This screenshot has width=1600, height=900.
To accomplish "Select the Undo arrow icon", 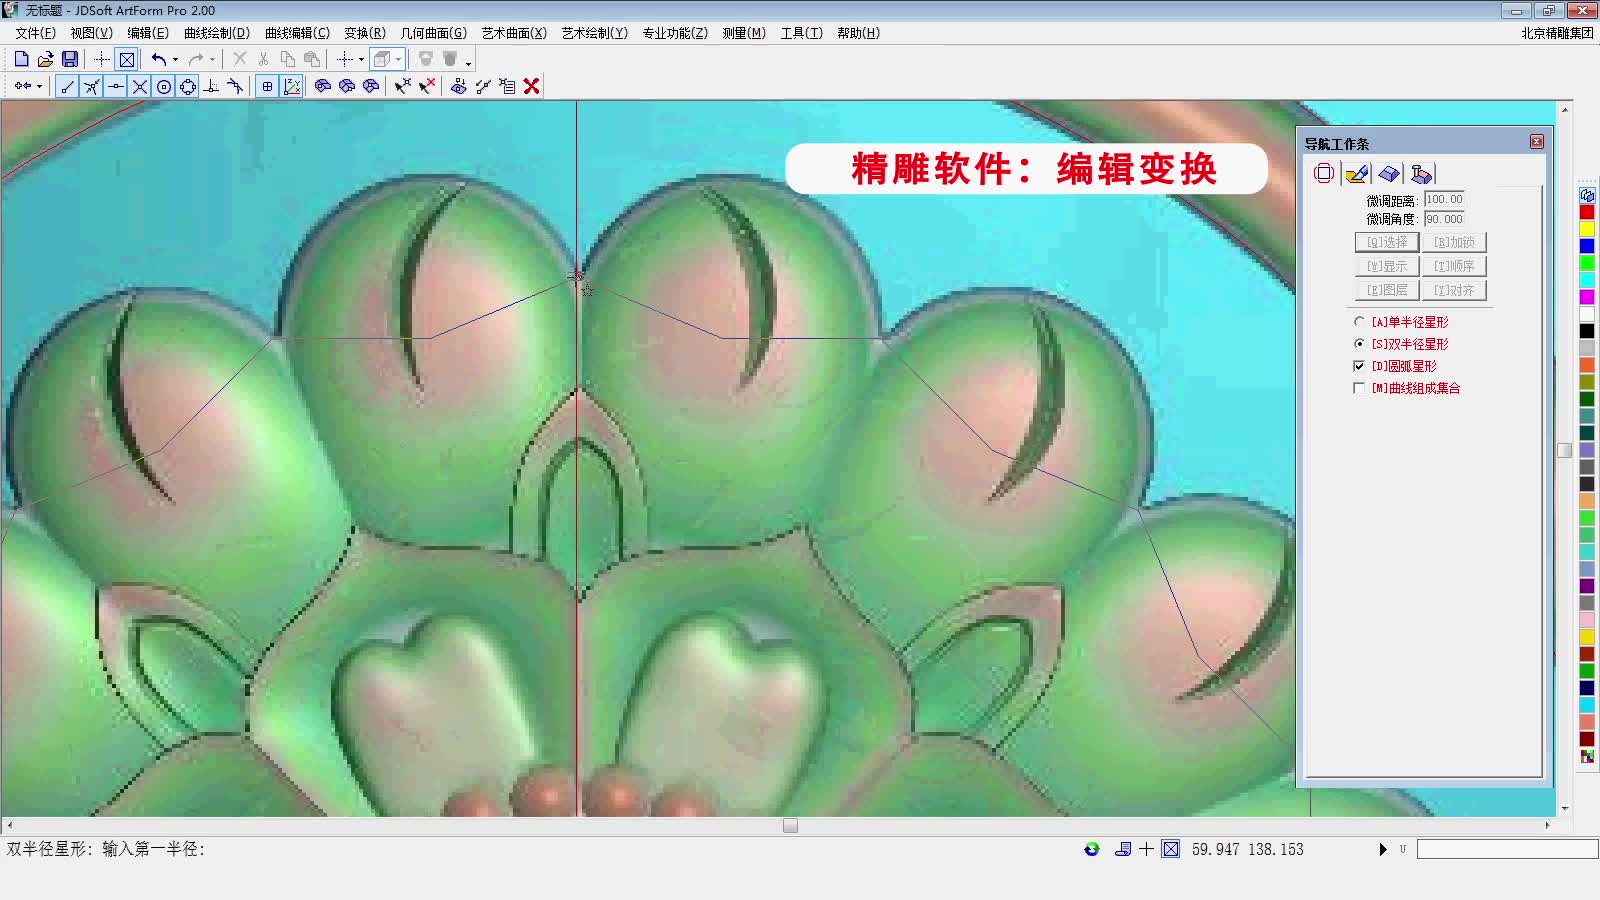I will [160, 58].
